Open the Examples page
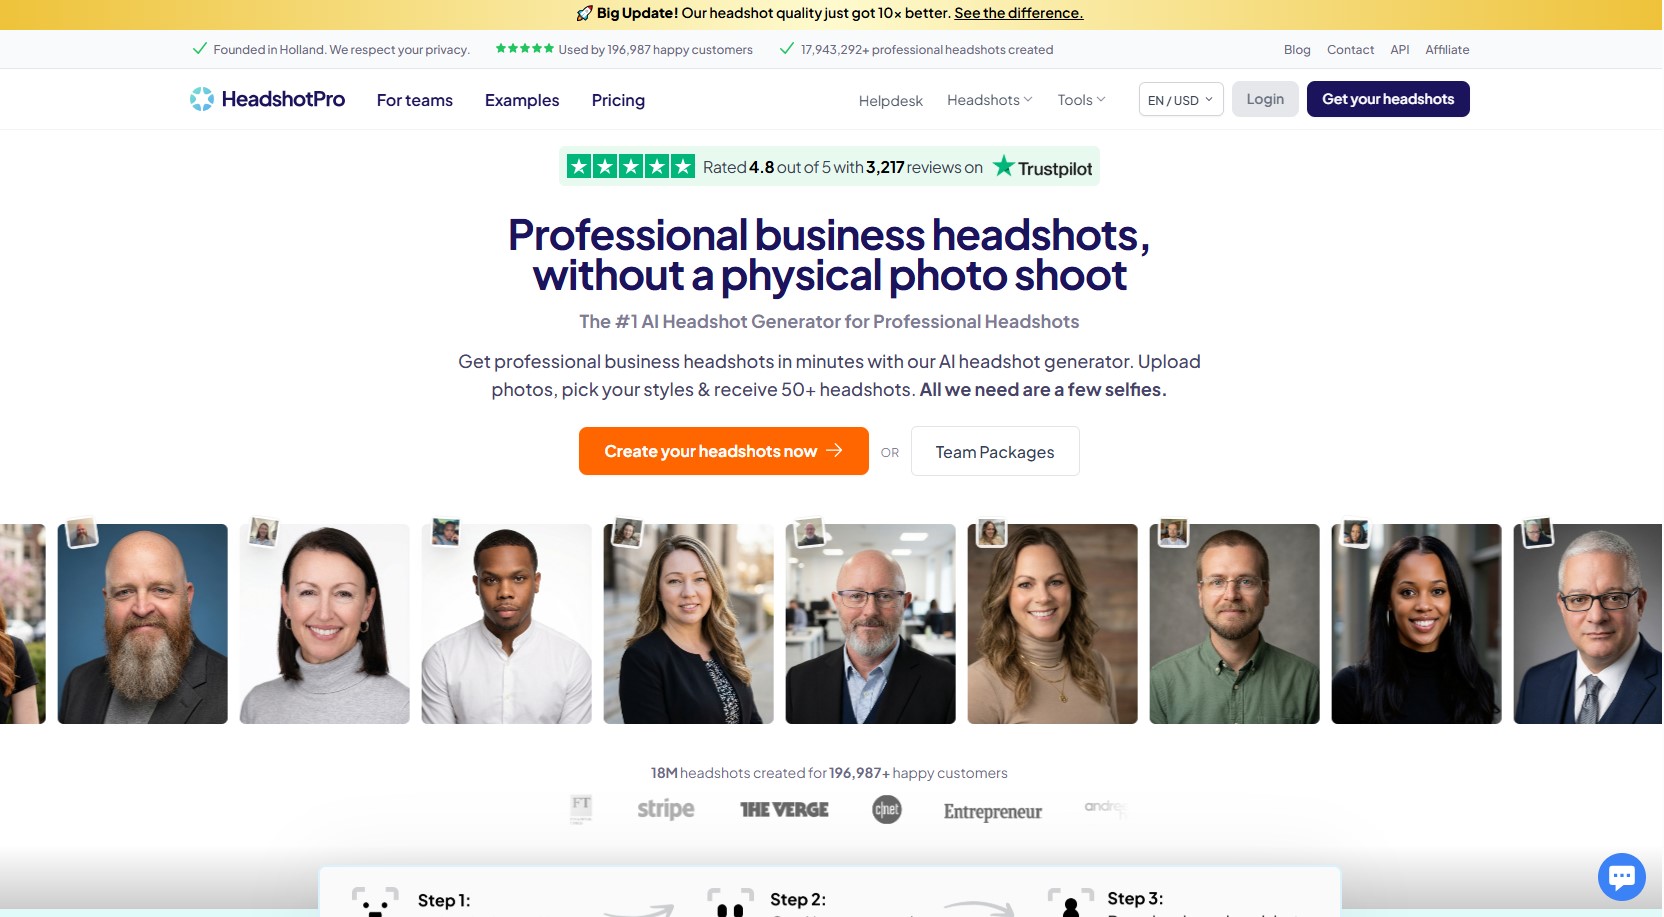The width and height of the screenshot is (1664, 917). pos(522,100)
